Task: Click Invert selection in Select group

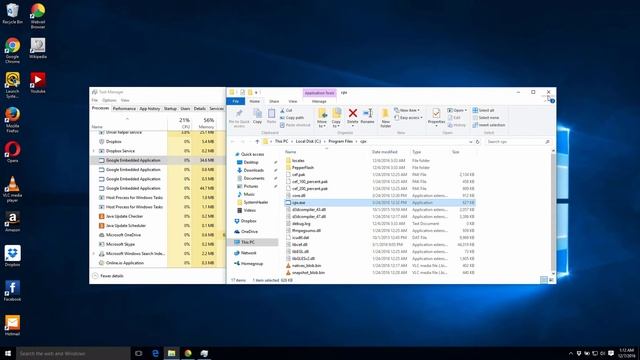Action: [x=489, y=125]
